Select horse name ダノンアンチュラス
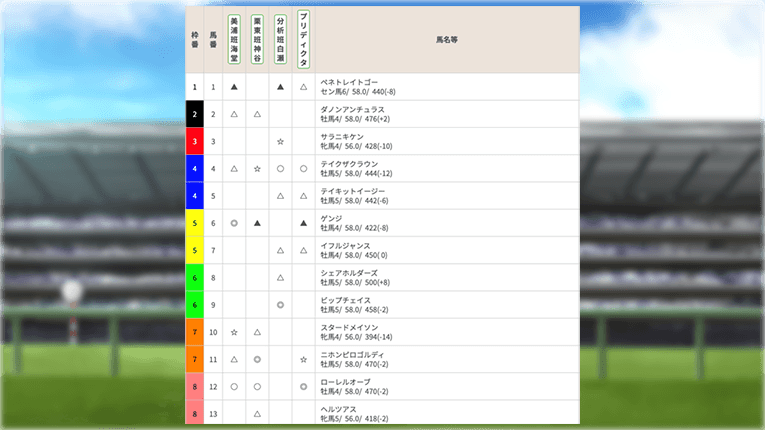 353,109
